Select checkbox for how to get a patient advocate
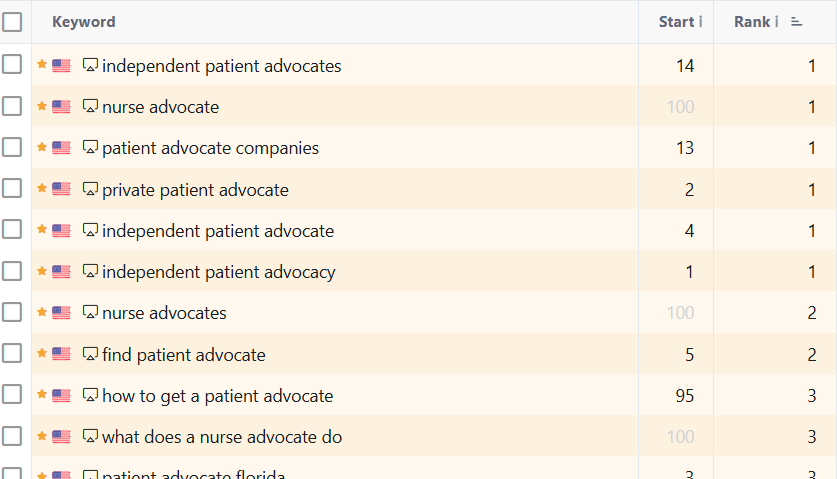Image resolution: width=837 pixels, height=479 pixels. (x=12, y=395)
